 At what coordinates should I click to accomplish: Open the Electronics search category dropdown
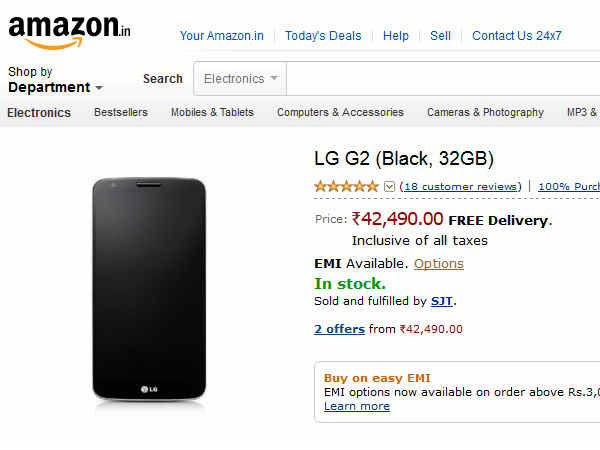(241, 78)
